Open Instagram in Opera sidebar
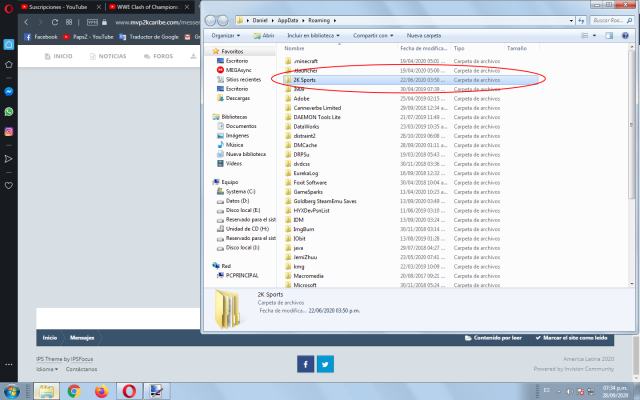The width and height of the screenshot is (640, 400). tap(9, 131)
